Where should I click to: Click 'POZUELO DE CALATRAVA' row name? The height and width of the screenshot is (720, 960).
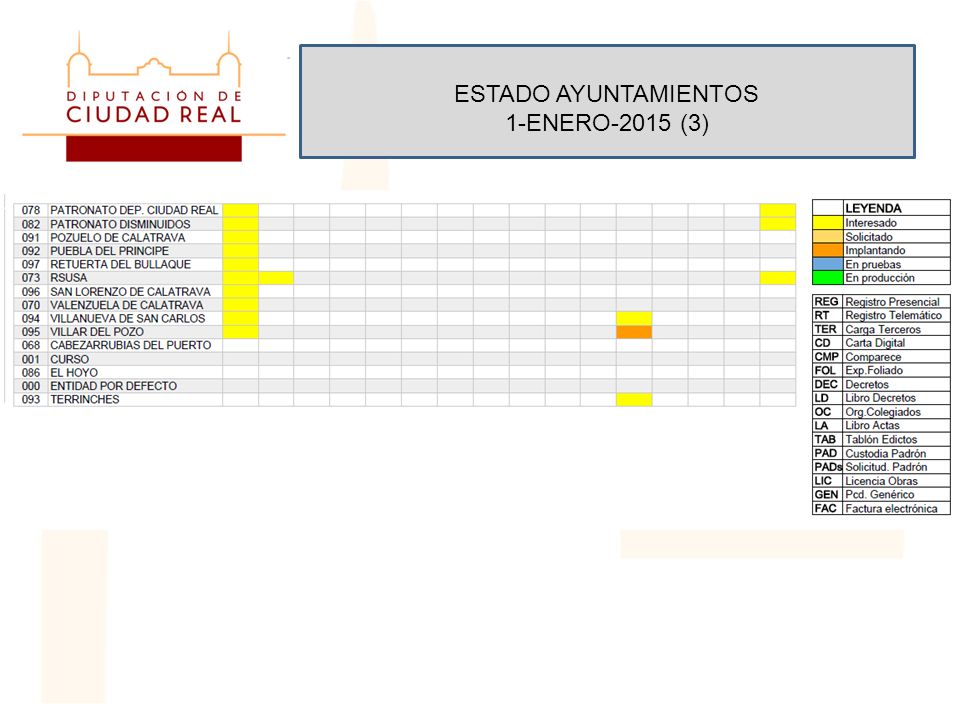(118, 238)
